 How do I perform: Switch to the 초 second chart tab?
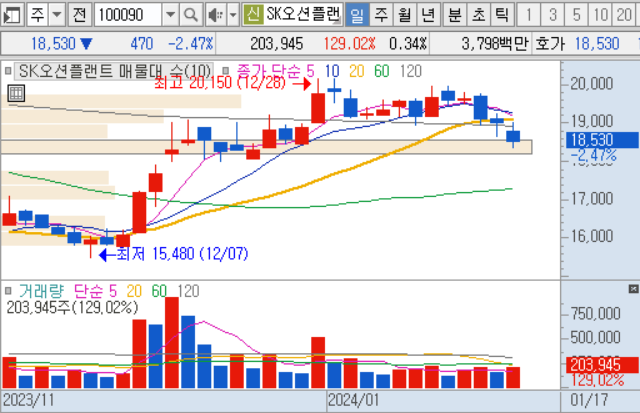pos(478,15)
